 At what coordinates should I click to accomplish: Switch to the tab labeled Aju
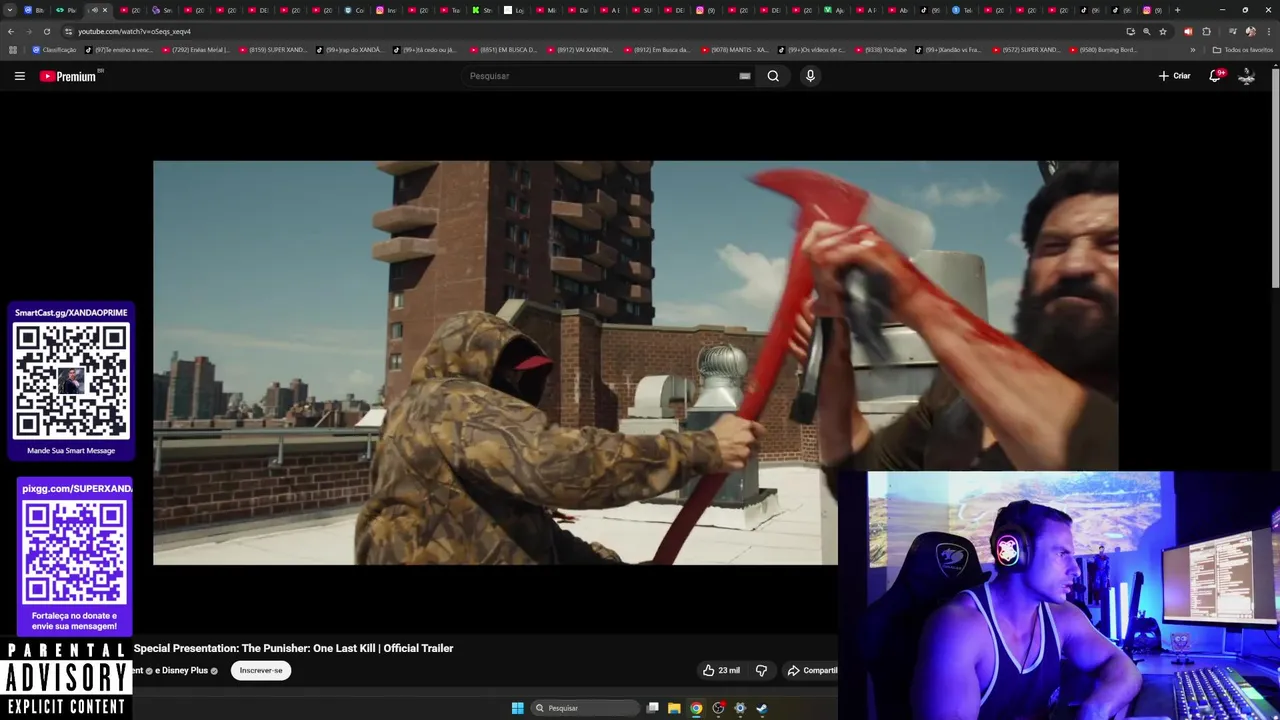pos(833,10)
